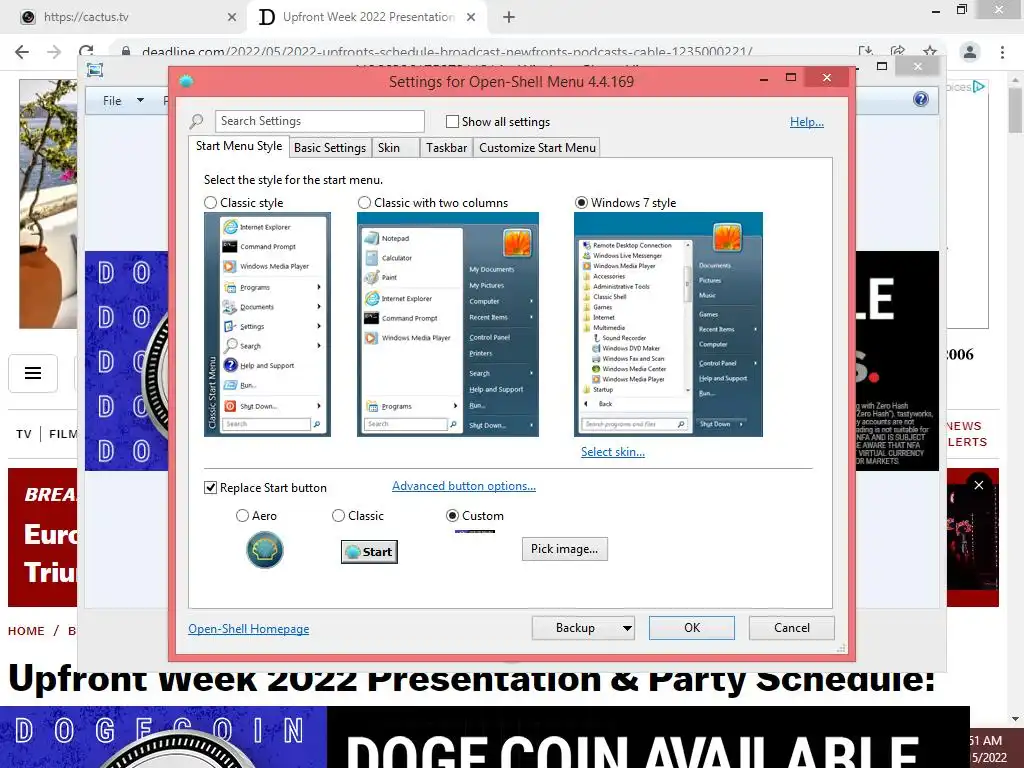Select the Windows 7 style radio button
Image resolution: width=1024 pixels, height=768 pixels.
[x=581, y=203]
